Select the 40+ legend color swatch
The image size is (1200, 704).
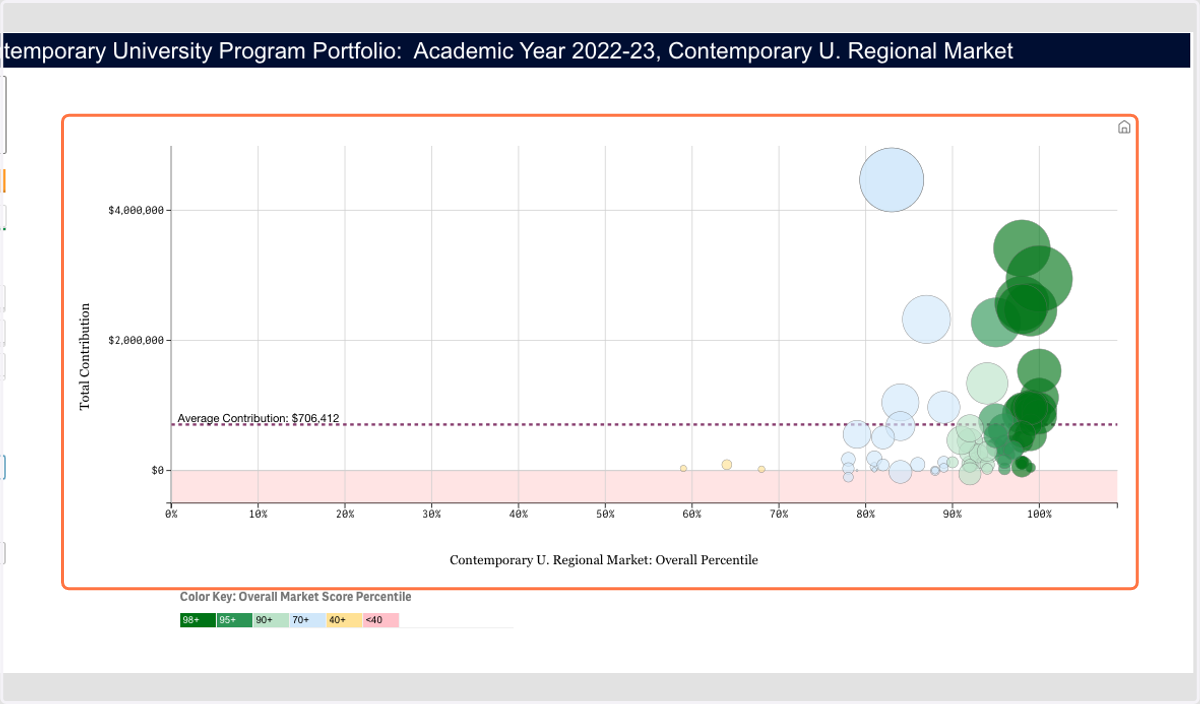coord(344,620)
